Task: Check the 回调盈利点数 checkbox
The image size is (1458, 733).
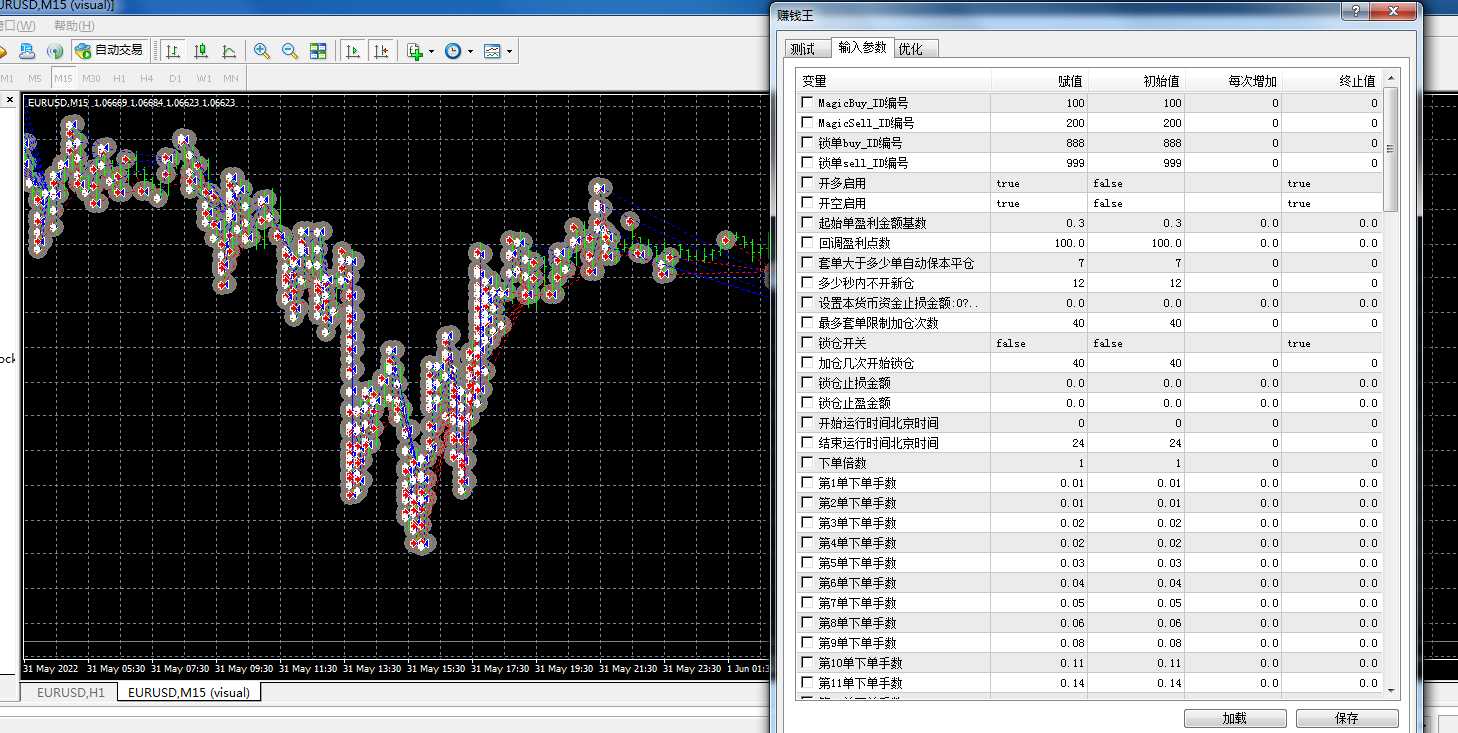Action: [x=807, y=243]
